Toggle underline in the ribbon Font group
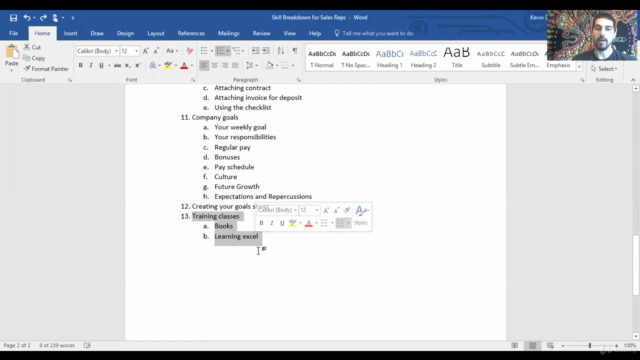The width and height of the screenshot is (640, 360). pos(101,65)
